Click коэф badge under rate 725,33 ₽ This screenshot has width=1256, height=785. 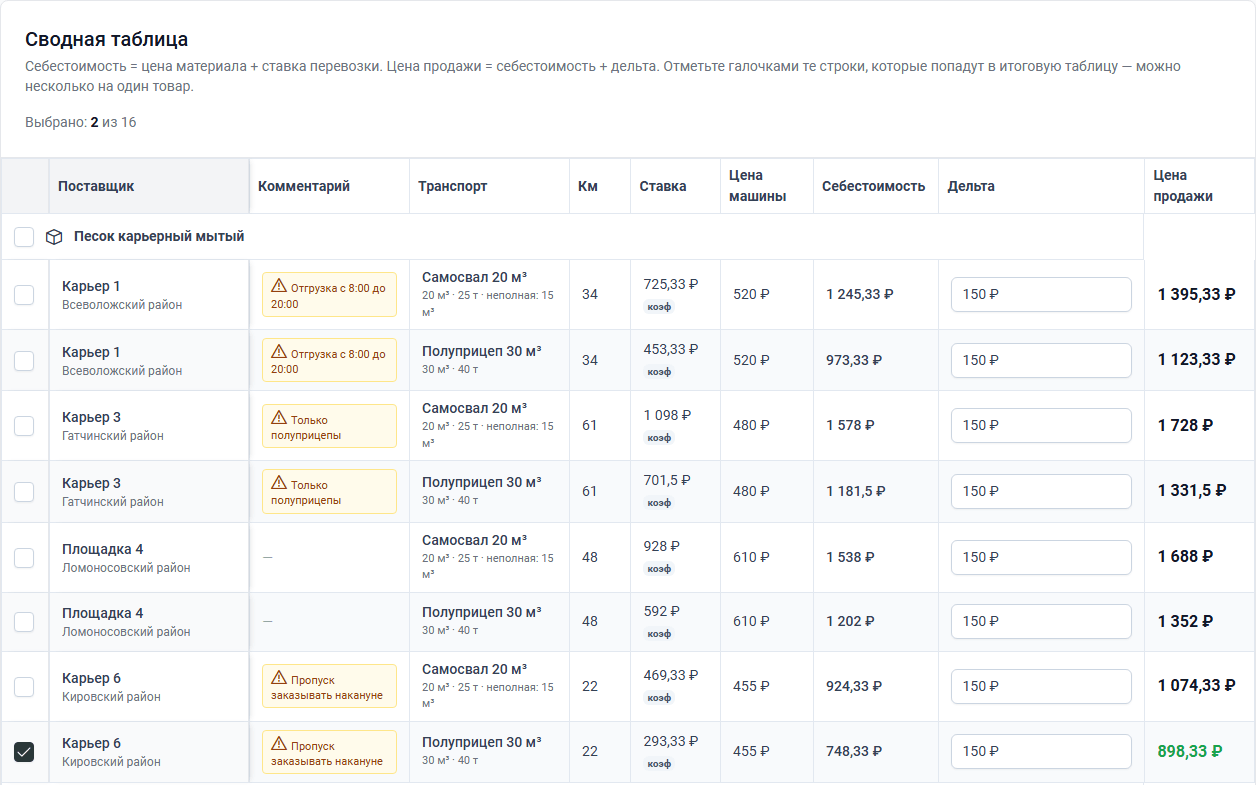659,307
